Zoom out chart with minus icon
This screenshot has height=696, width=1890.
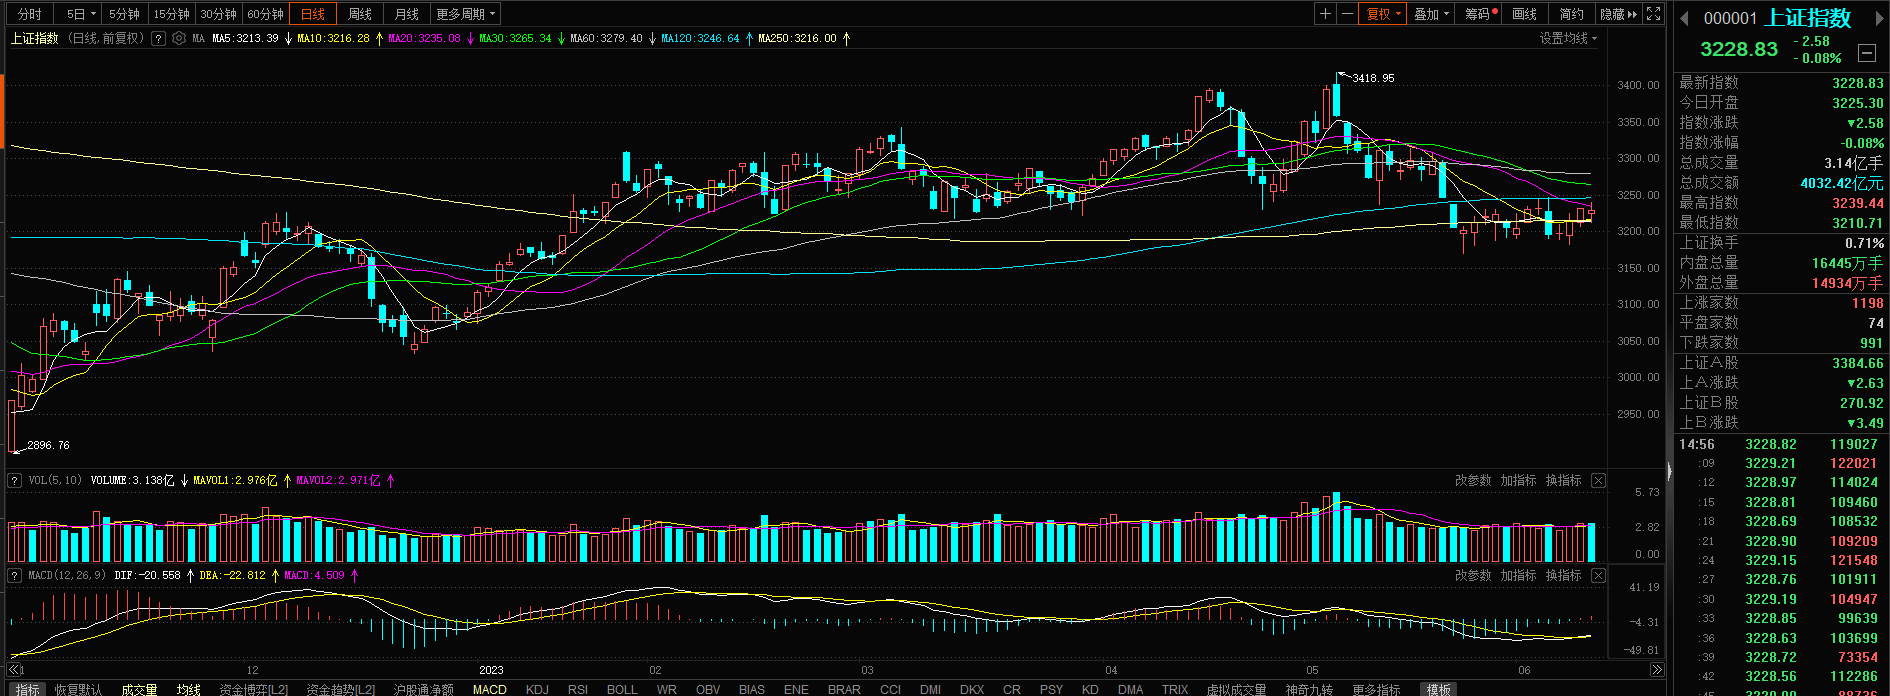pos(1347,14)
